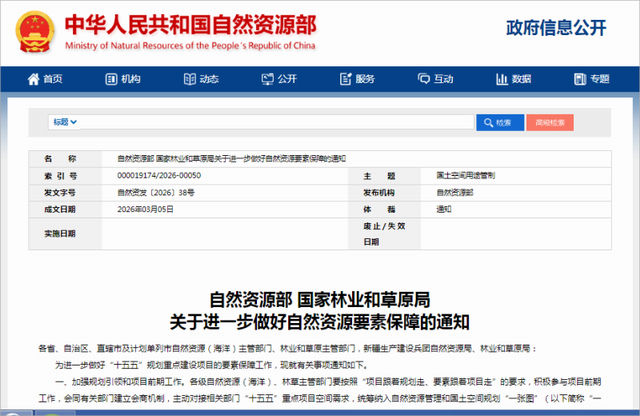
Task: Click the 政府信息公开 header text
Action: tap(556, 28)
